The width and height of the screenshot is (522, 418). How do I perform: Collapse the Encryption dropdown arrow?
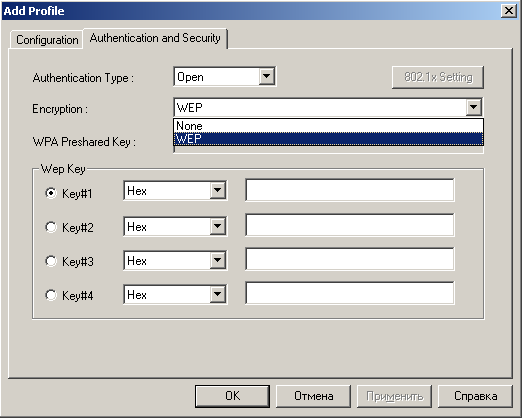(x=474, y=107)
